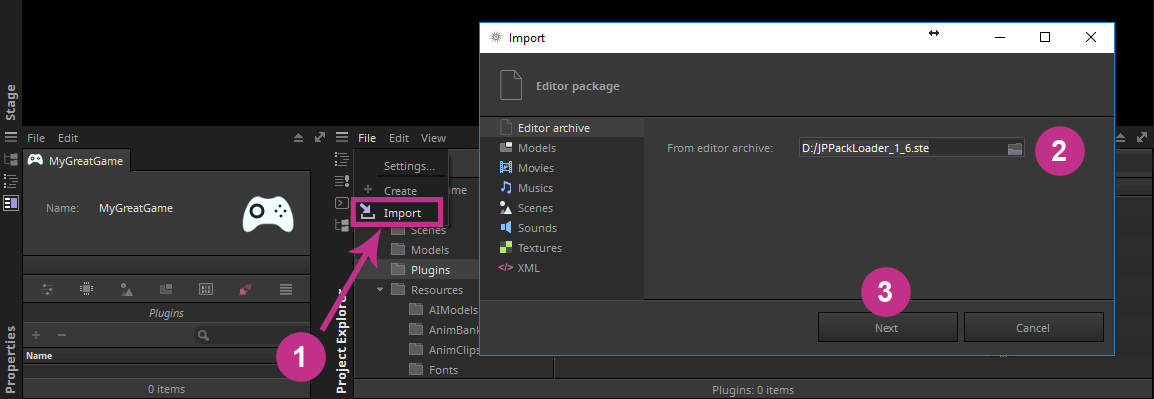Open the chip icon tab in the Properties toolbar
The image size is (1154, 399).
tap(87, 289)
